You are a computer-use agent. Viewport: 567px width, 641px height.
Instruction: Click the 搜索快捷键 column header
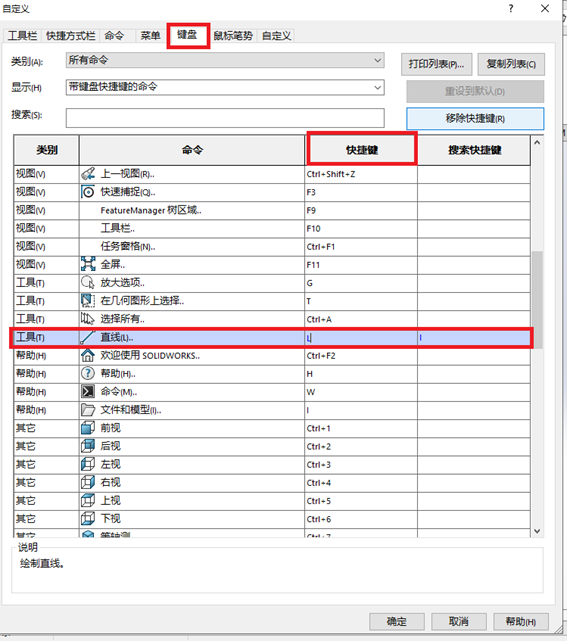[x=474, y=150]
